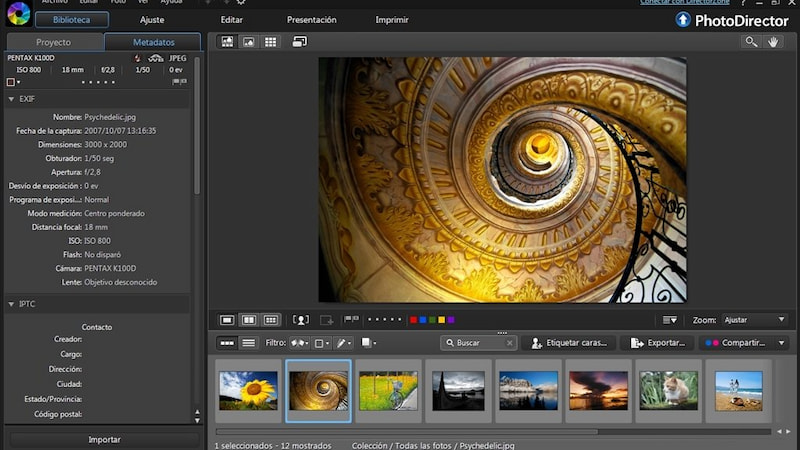The height and width of the screenshot is (450, 800).
Task: Click the left arrow of browser scrollbar
Action: (779, 432)
